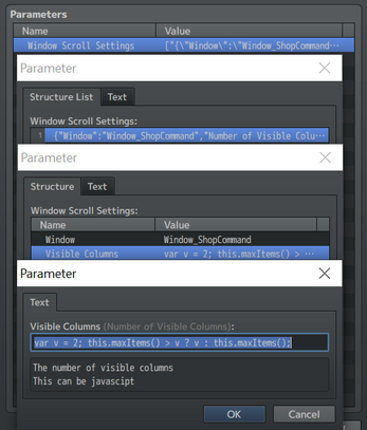Viewport: 367px width, 430px height.
Task: Click description text 'The number of visible columns'
Action: pyautogui.click(x=103, y=368)
